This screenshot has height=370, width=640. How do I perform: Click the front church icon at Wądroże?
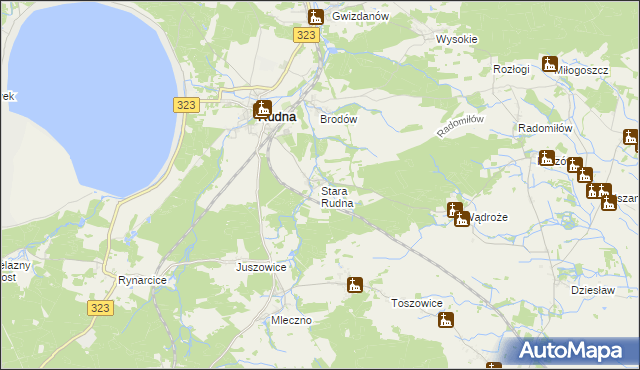coord(462,219)
